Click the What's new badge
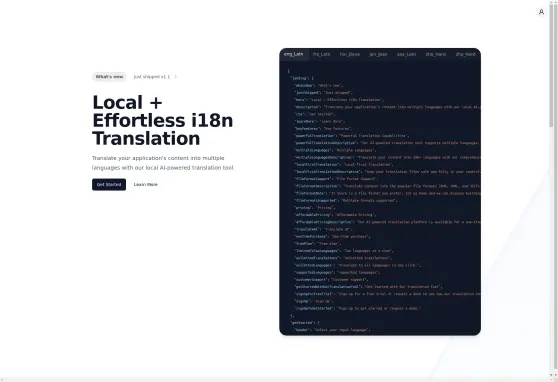The width and height of the screenshot is (558, 382). [109, 77]
